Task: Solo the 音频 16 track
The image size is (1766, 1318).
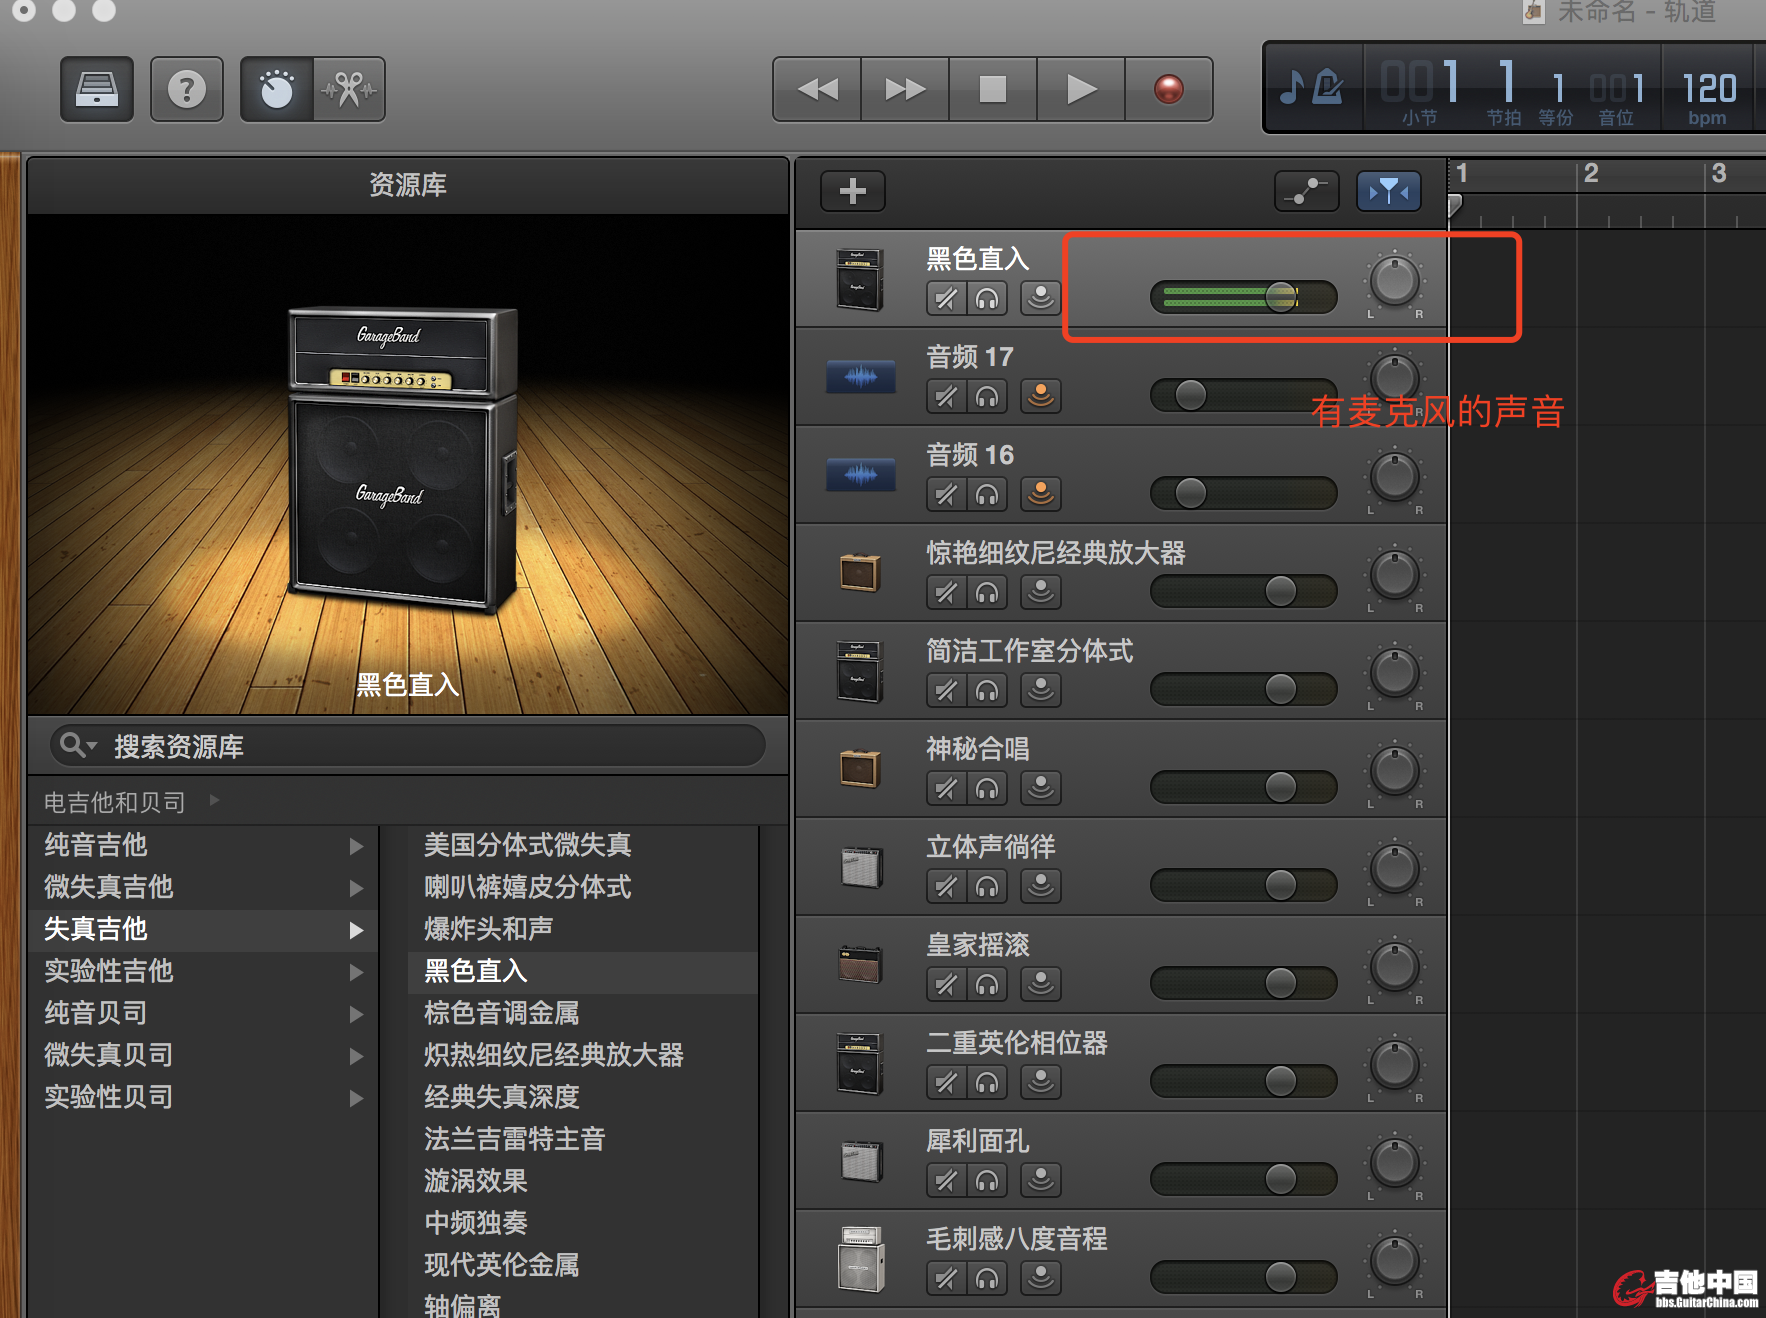Action: (x=987, y=494)
